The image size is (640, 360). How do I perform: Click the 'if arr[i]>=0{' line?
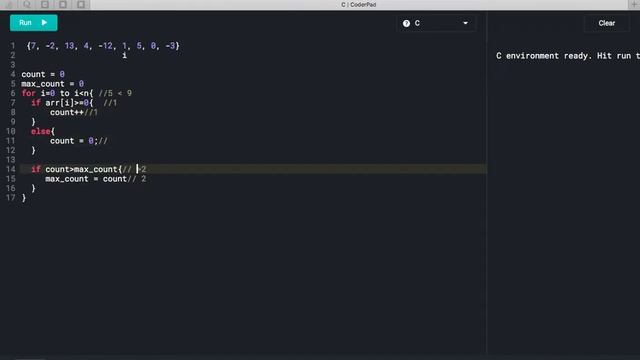pyautogui.click(x=62, y=103)
